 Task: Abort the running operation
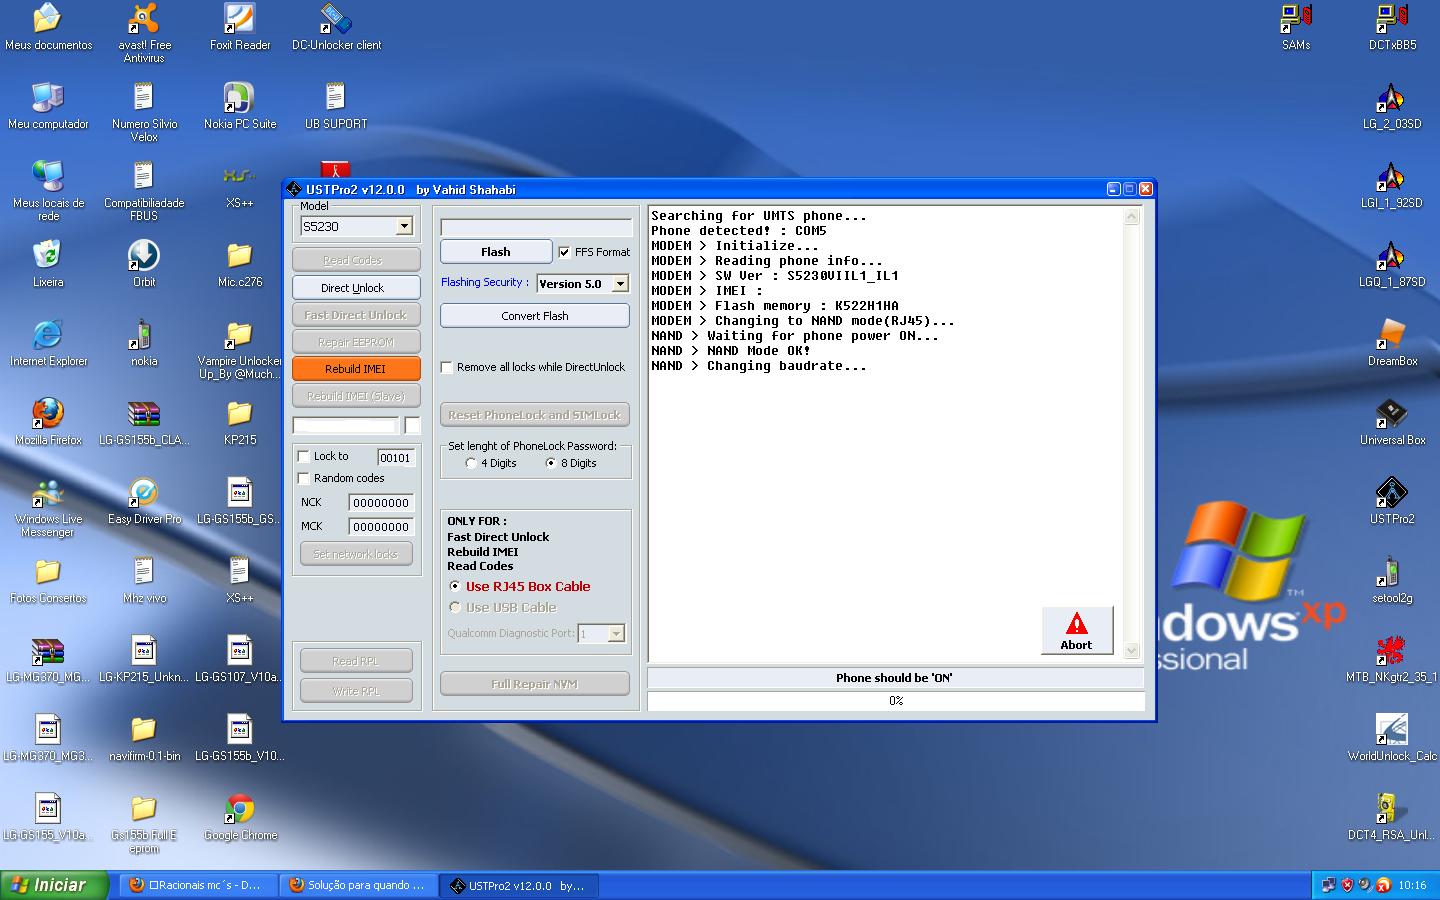point(1077,631)
